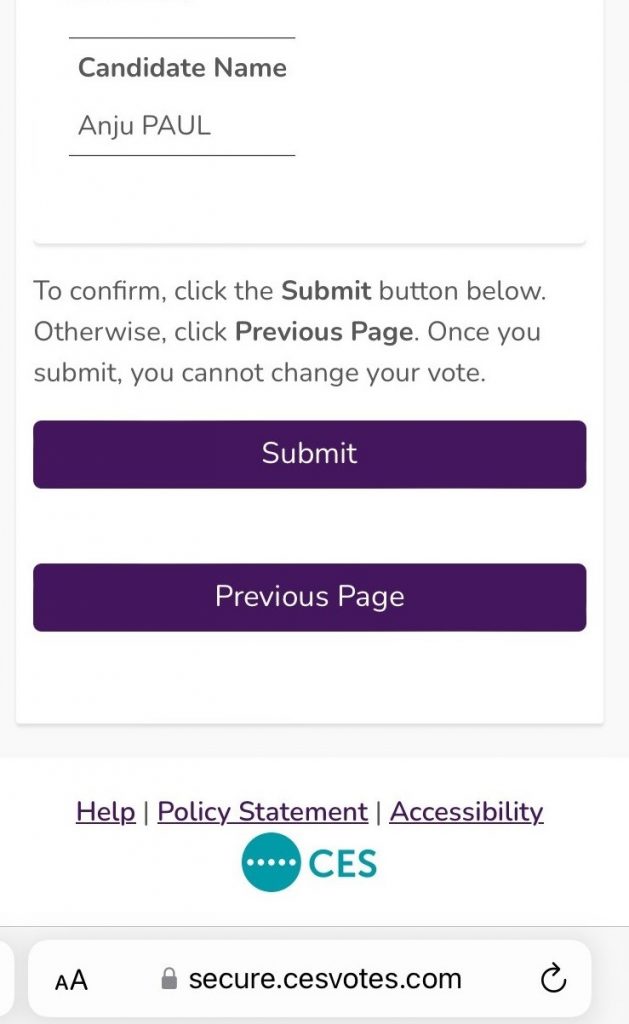
Task: Select the candidate name Anju PAUL
Action: (144, 127)
